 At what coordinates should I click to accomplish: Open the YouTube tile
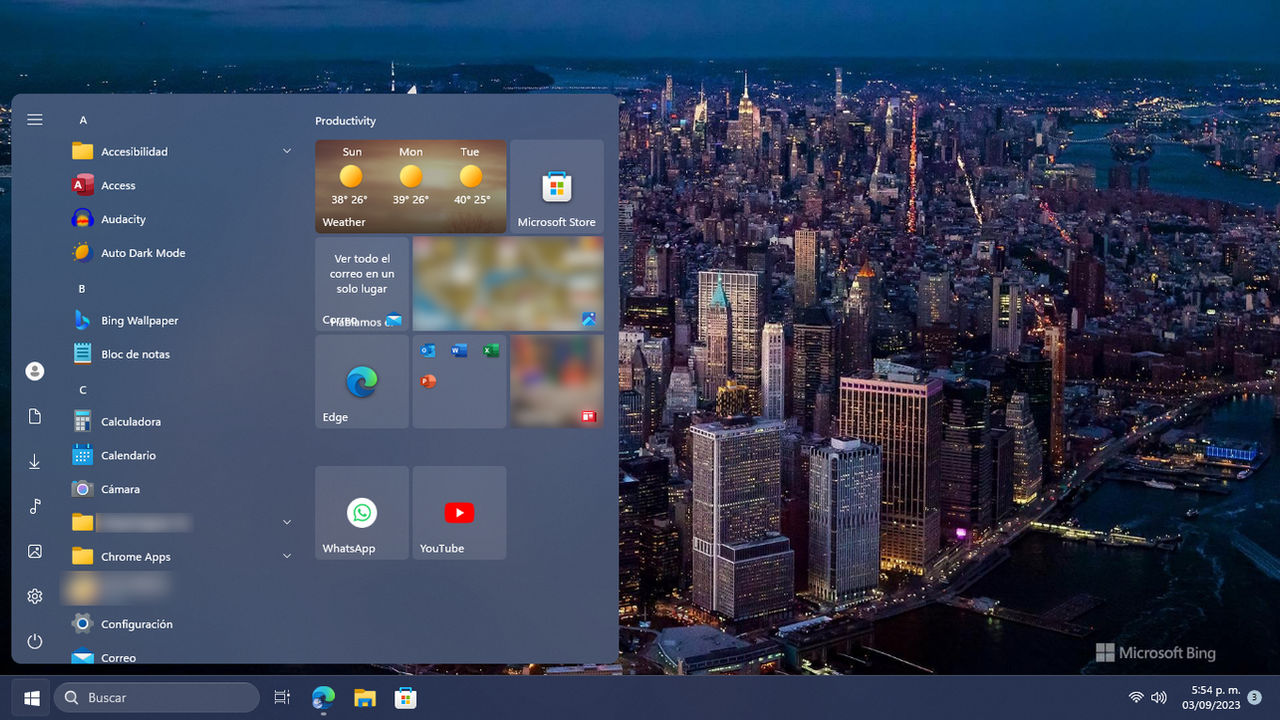point(460,513)
